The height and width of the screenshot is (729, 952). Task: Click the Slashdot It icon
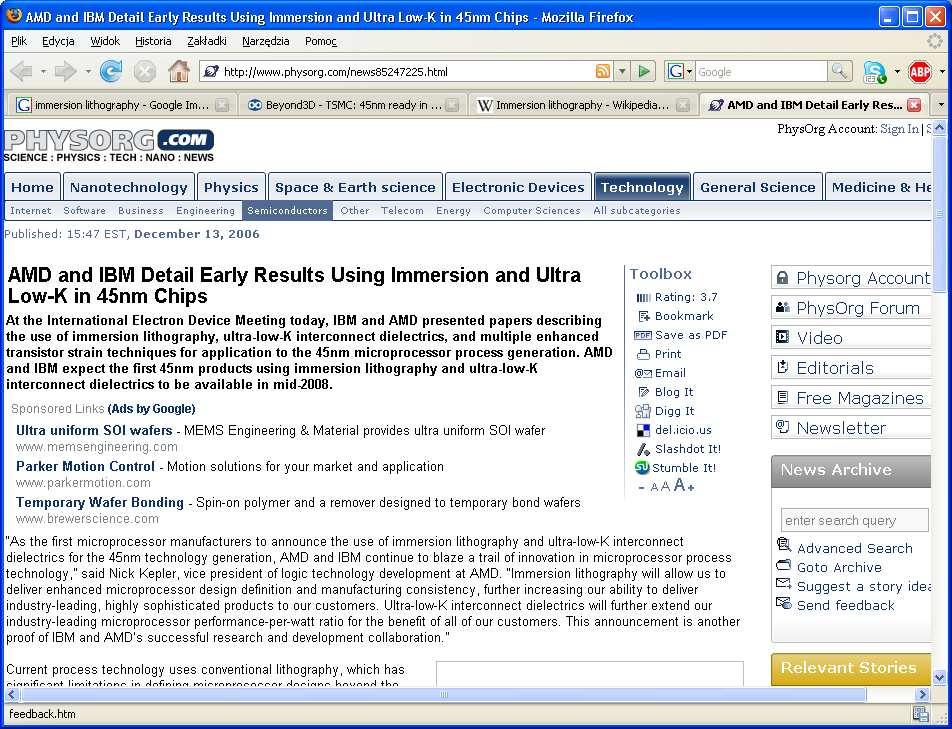(x=644, y=449)
